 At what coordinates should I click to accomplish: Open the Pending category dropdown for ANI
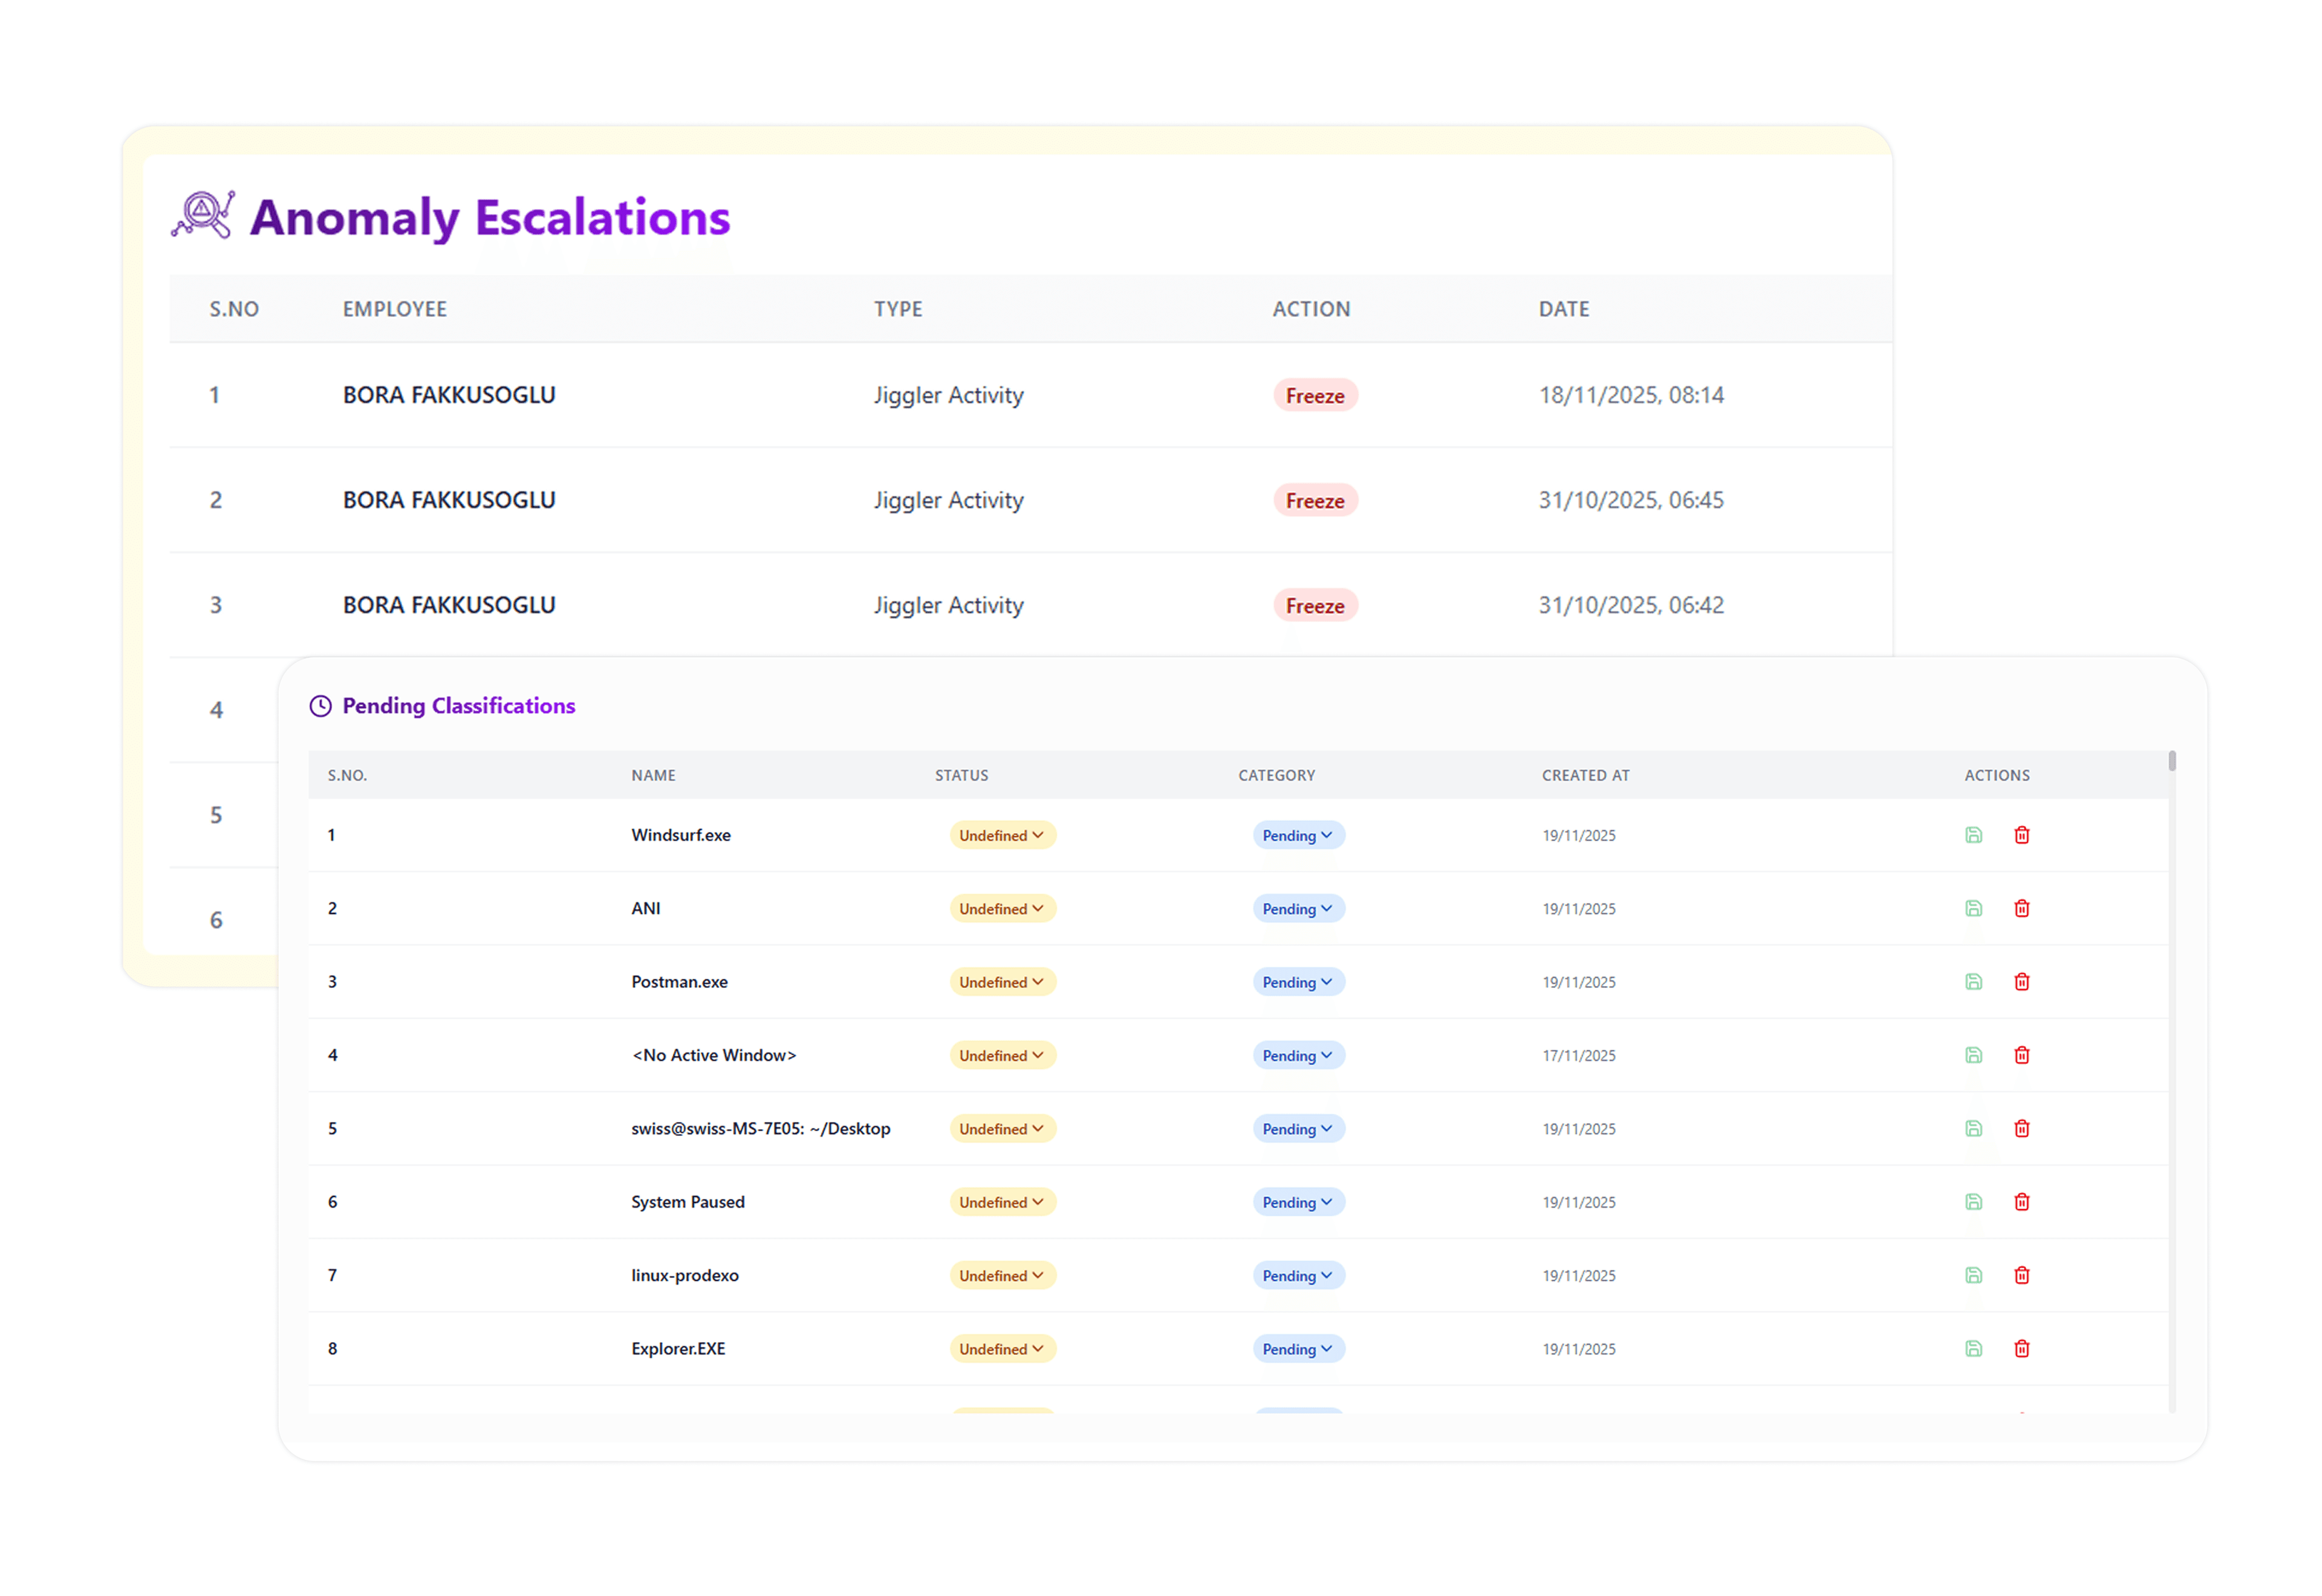coord(1298,908)
